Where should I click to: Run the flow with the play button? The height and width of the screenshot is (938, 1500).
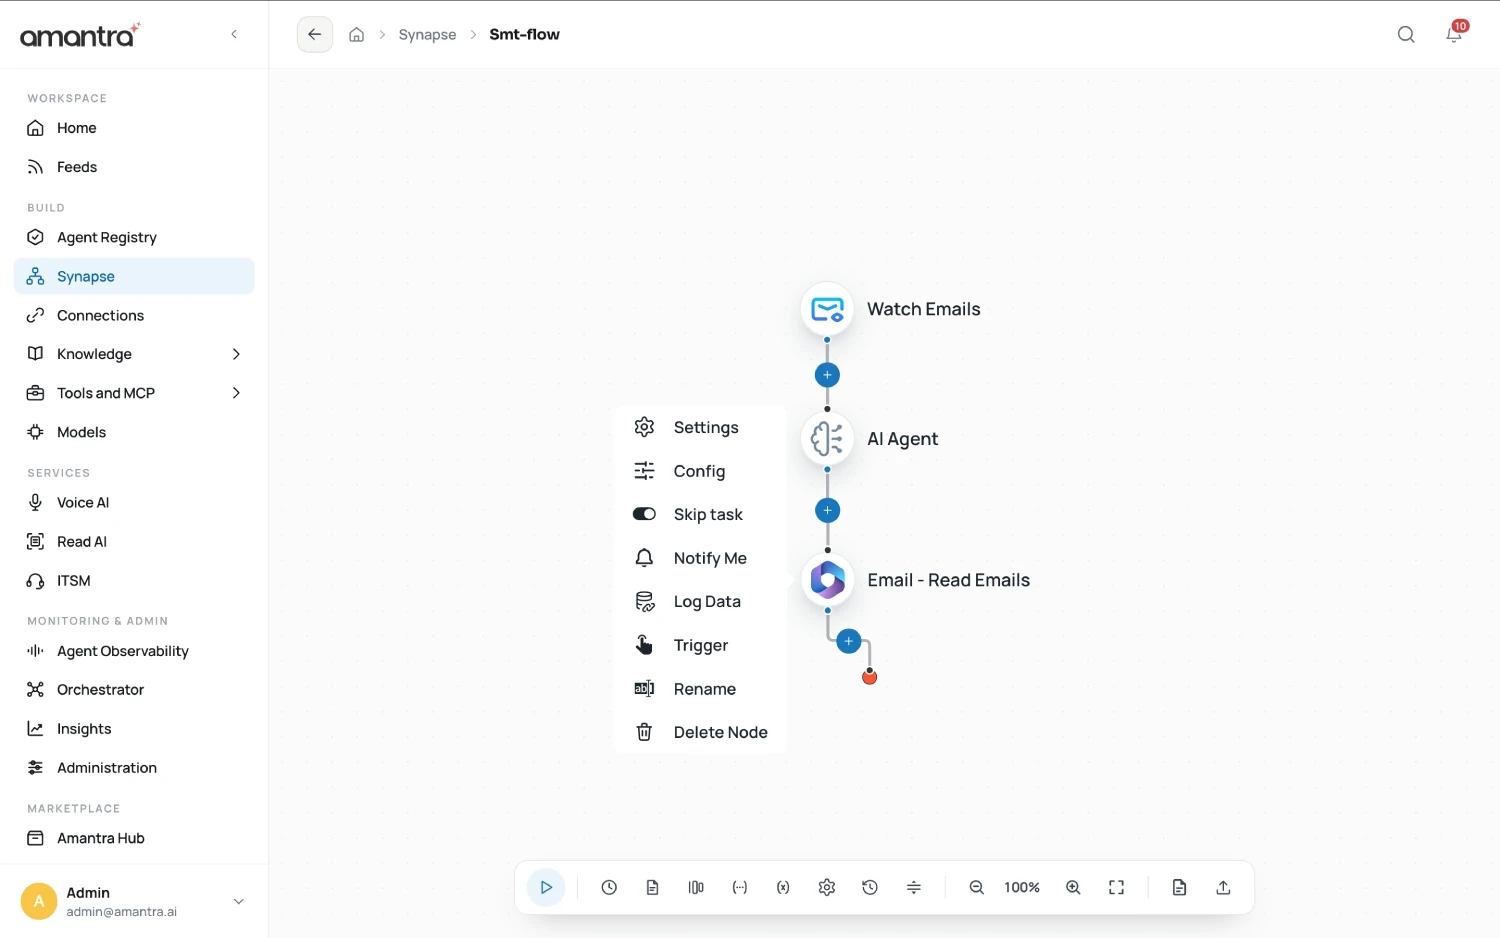(x=546, y=887)
